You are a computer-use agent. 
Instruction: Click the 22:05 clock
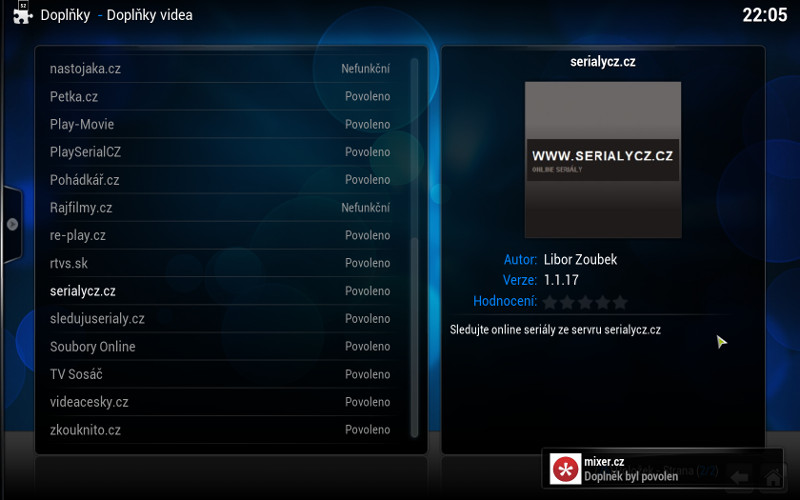[x=765, y=15]
